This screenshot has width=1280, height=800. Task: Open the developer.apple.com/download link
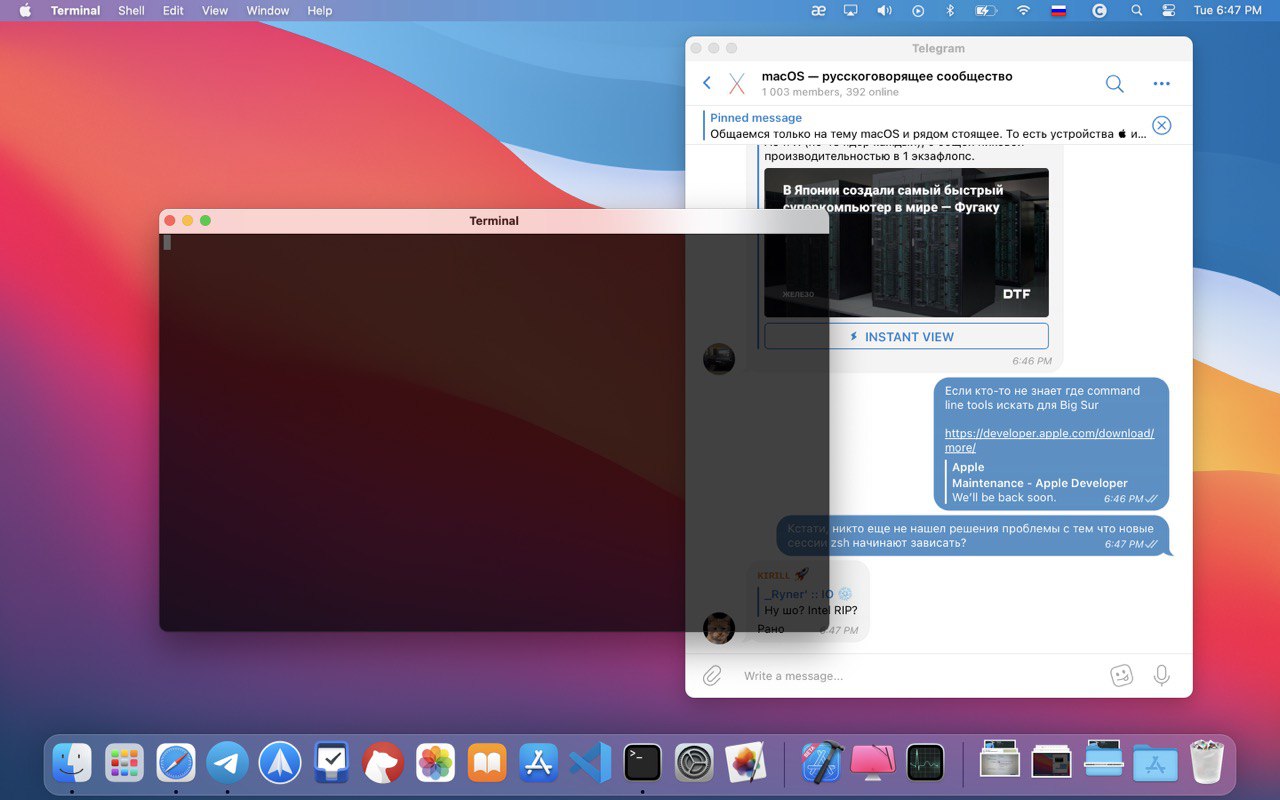(x=1049, y=440)
